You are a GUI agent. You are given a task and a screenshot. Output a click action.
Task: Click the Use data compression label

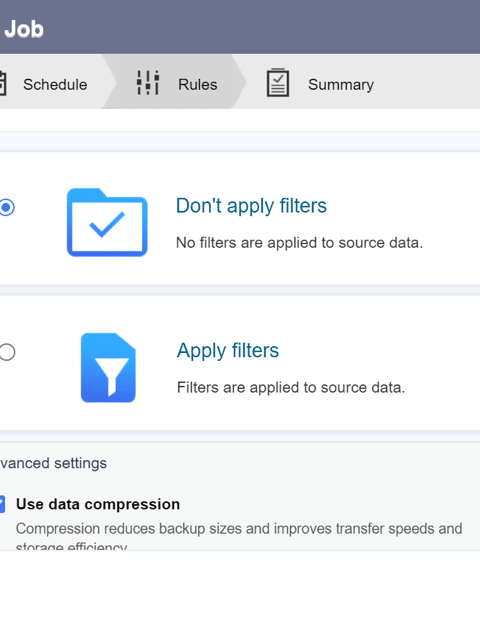(x=98, y=504)
